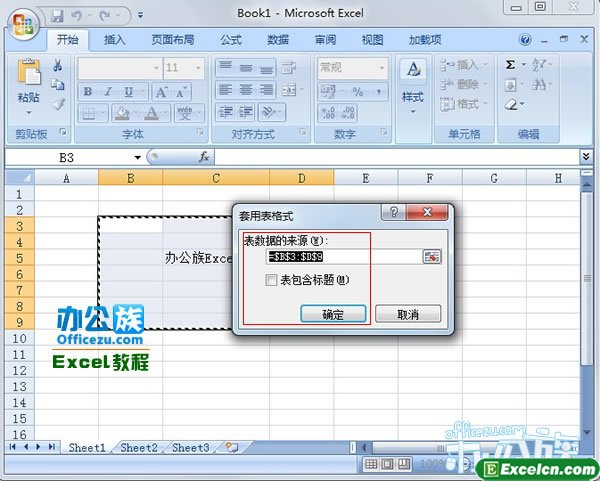Screen dimensions: 600x481
Task: Toggle bold formatting
Action: [x=88, y=92]
